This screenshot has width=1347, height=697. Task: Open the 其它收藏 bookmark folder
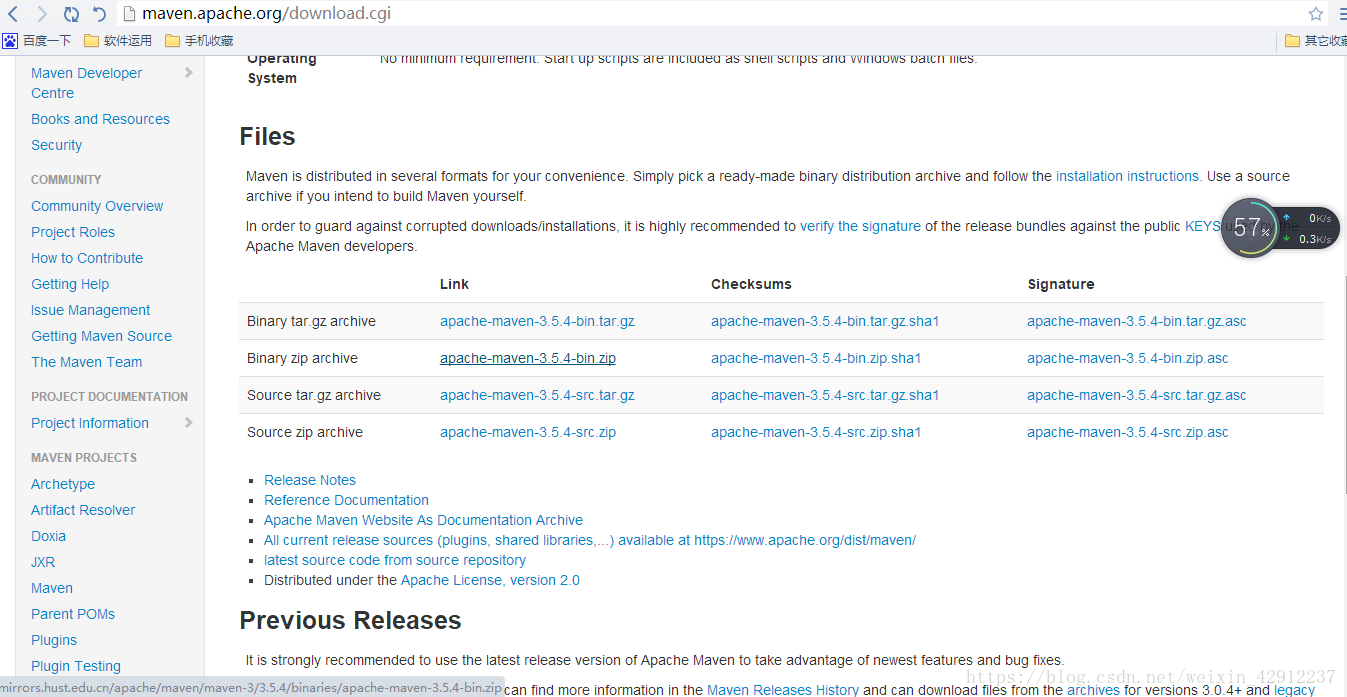pyautogui.click(x=1315, y=41)
